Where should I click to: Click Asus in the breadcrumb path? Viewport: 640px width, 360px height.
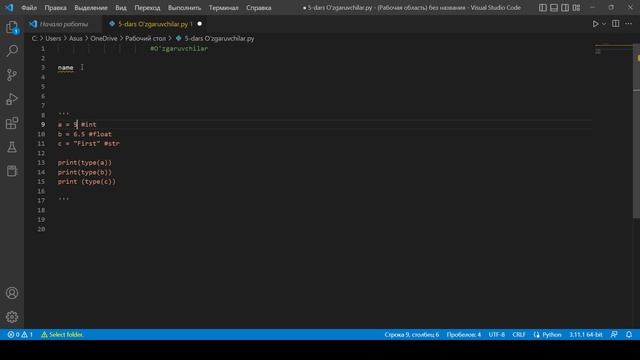click(76, 38)
